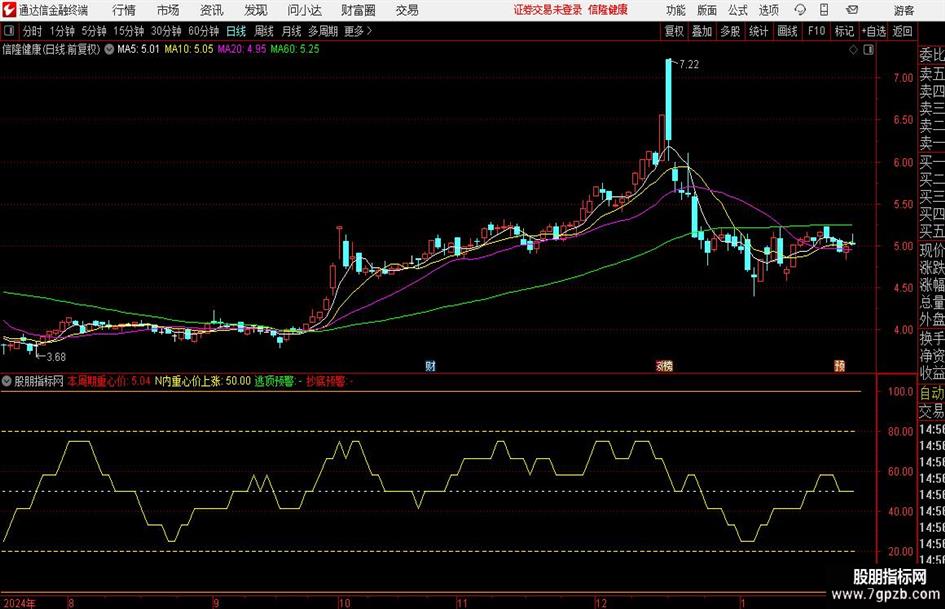Screen dimensions: 945x609
Task: Open the 预 marker near chart right end
Action: tap(839, 366)
